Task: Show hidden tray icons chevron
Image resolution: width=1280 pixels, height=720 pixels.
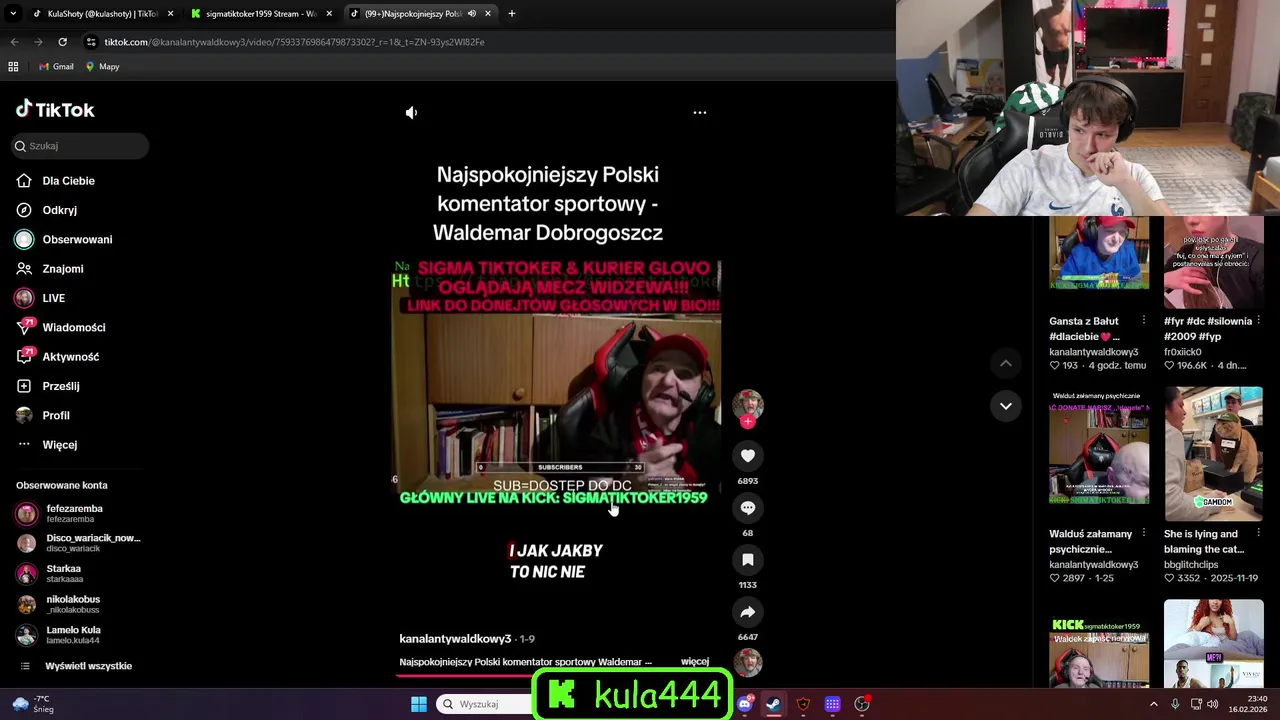Action: (x=1153, y=704)
